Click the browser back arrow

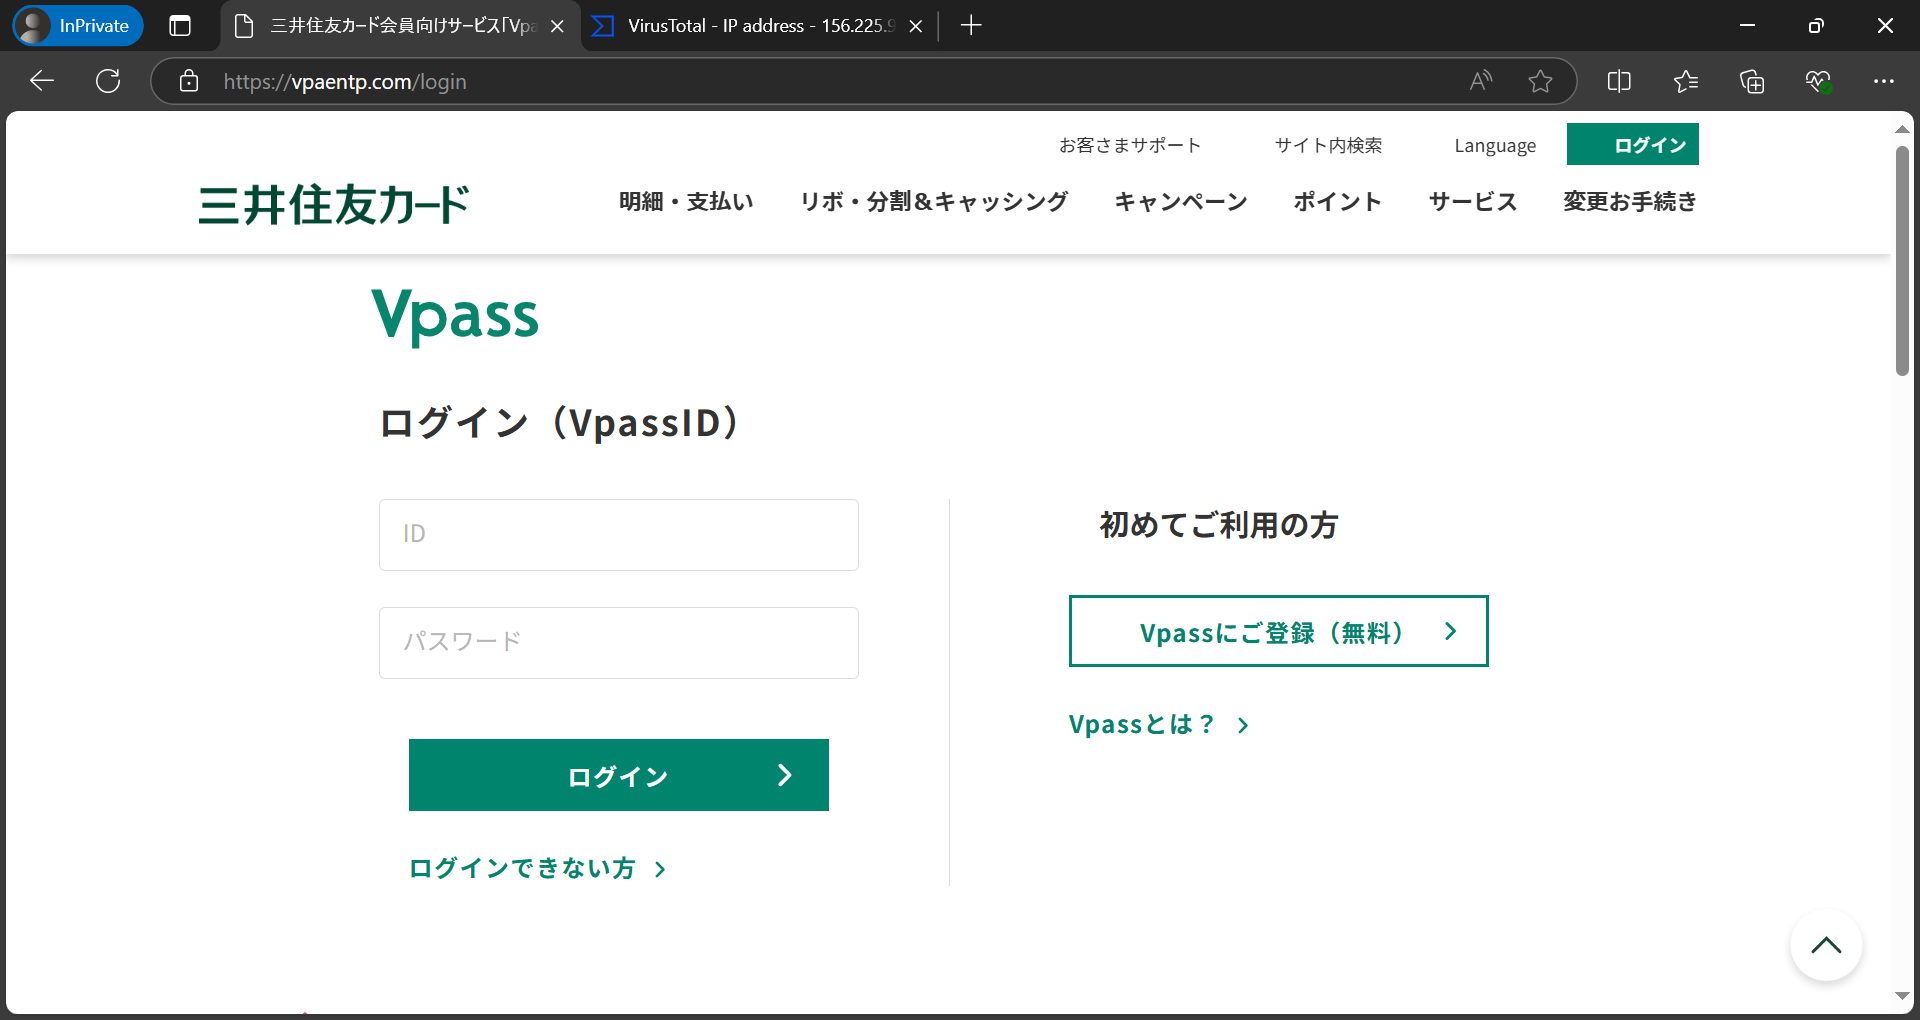(42, 81)
